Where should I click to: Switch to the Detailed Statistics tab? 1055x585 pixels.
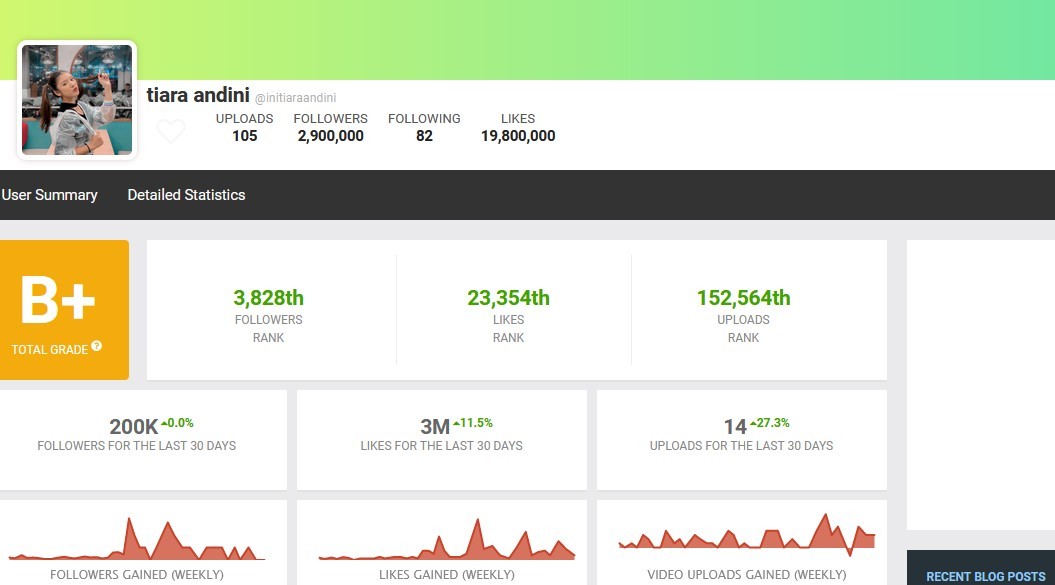[x=186, y=195]
